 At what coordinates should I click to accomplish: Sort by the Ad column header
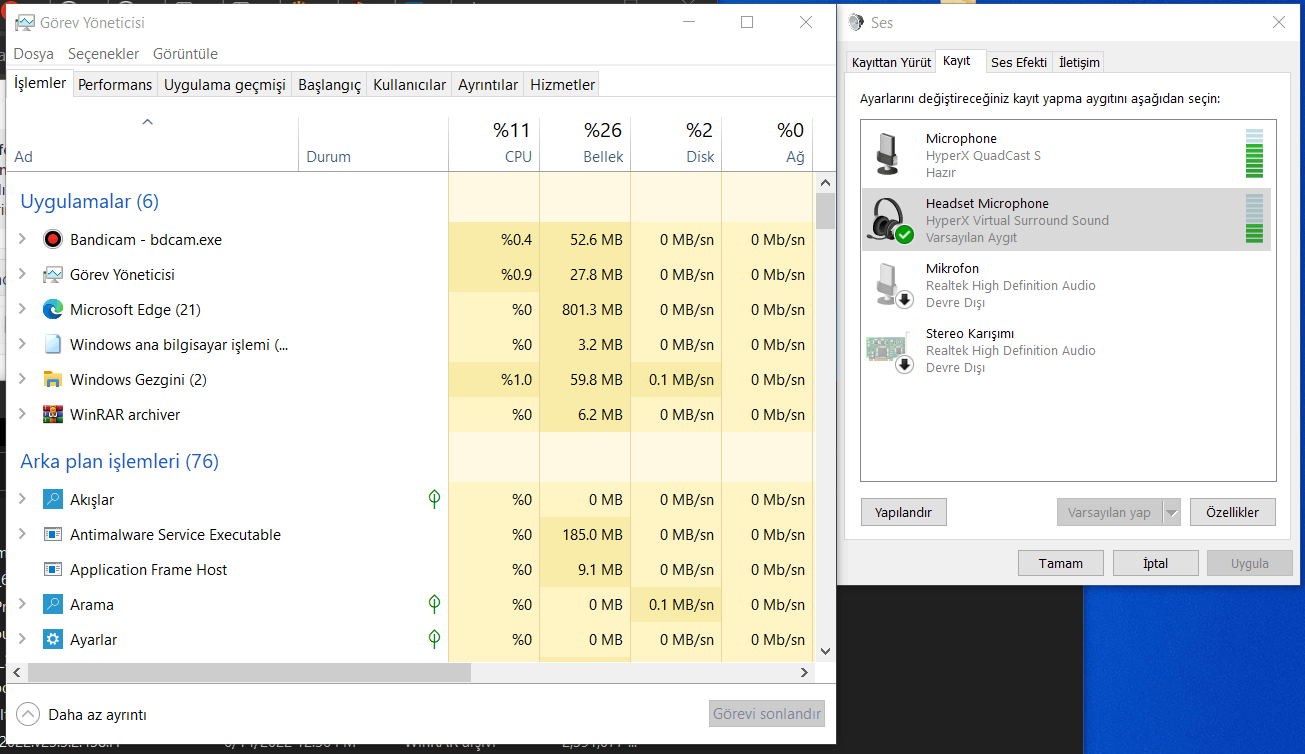click(x=152, y=143)
